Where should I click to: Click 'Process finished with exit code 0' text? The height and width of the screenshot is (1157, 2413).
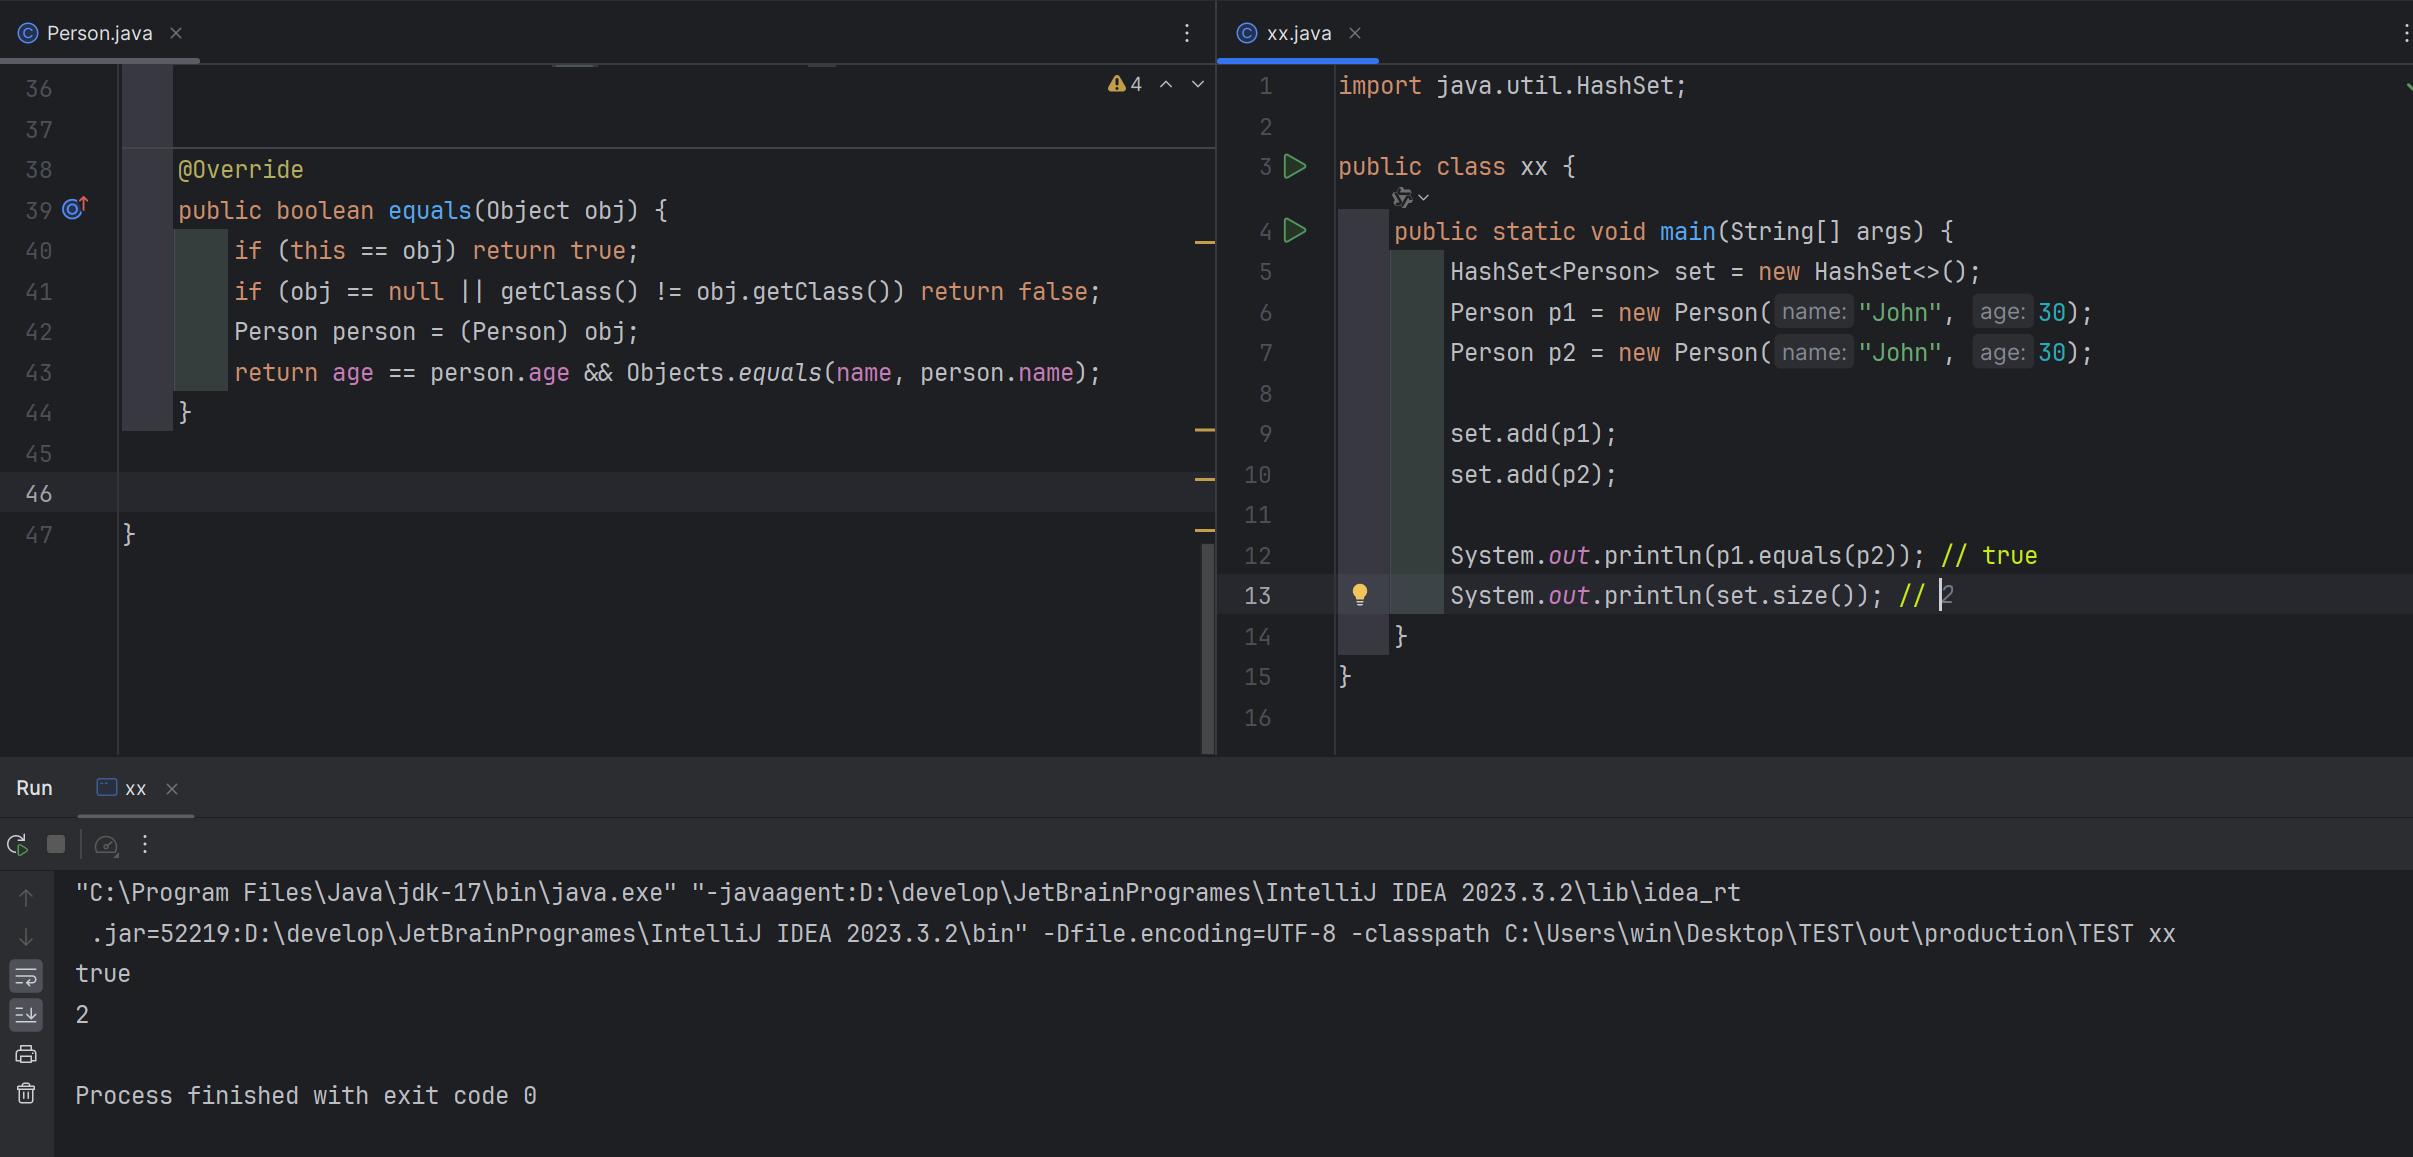pos(306,1095)
